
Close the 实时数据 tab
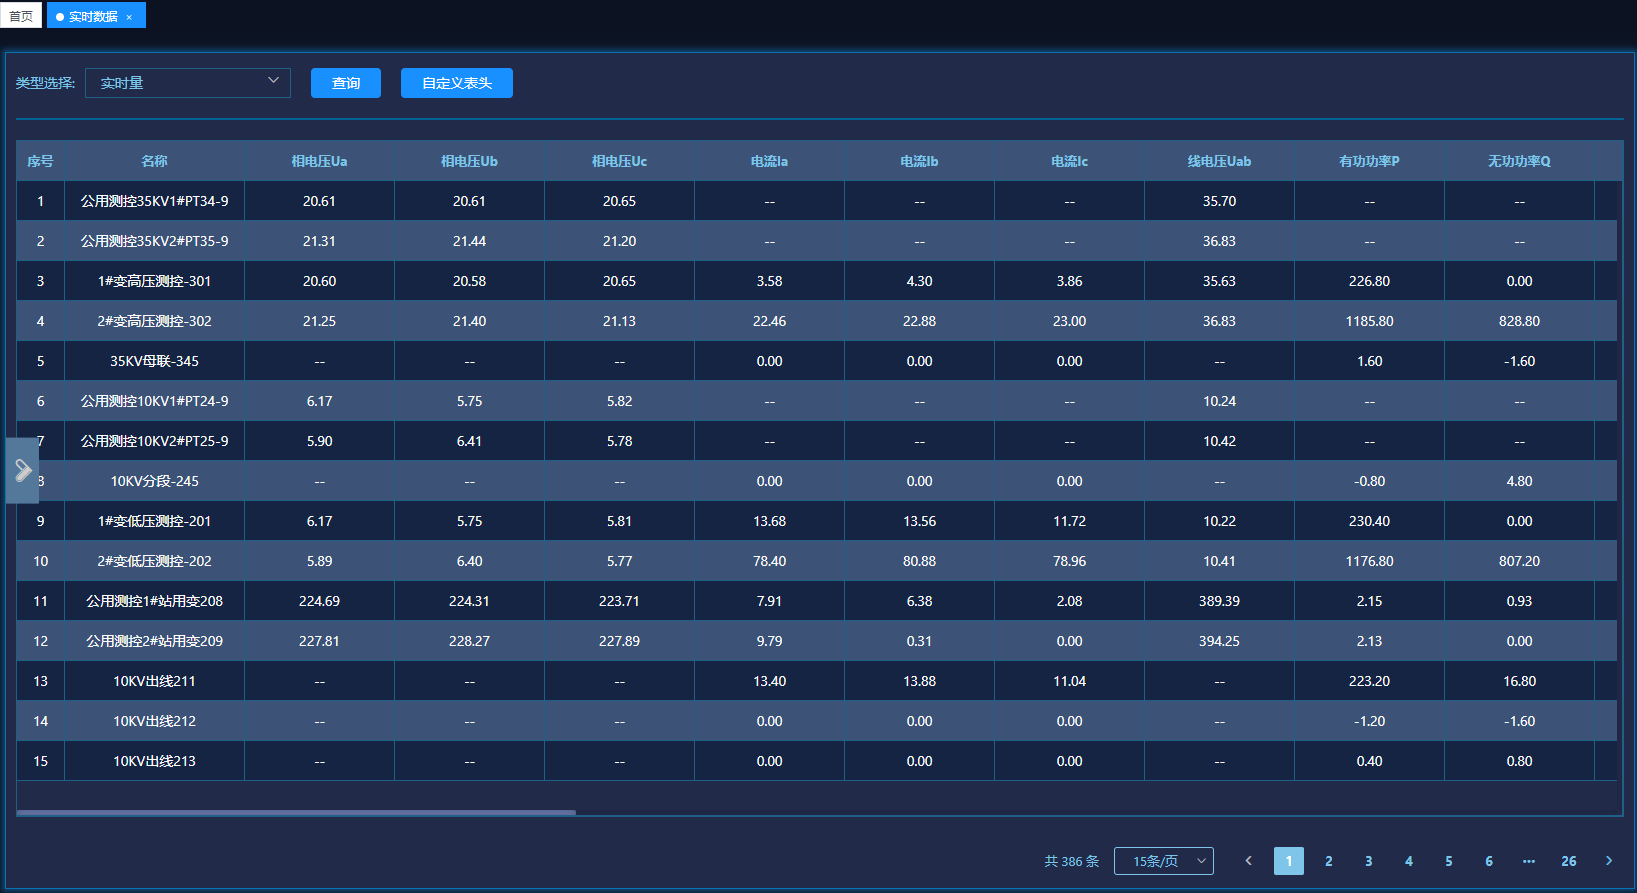(129, 17)
